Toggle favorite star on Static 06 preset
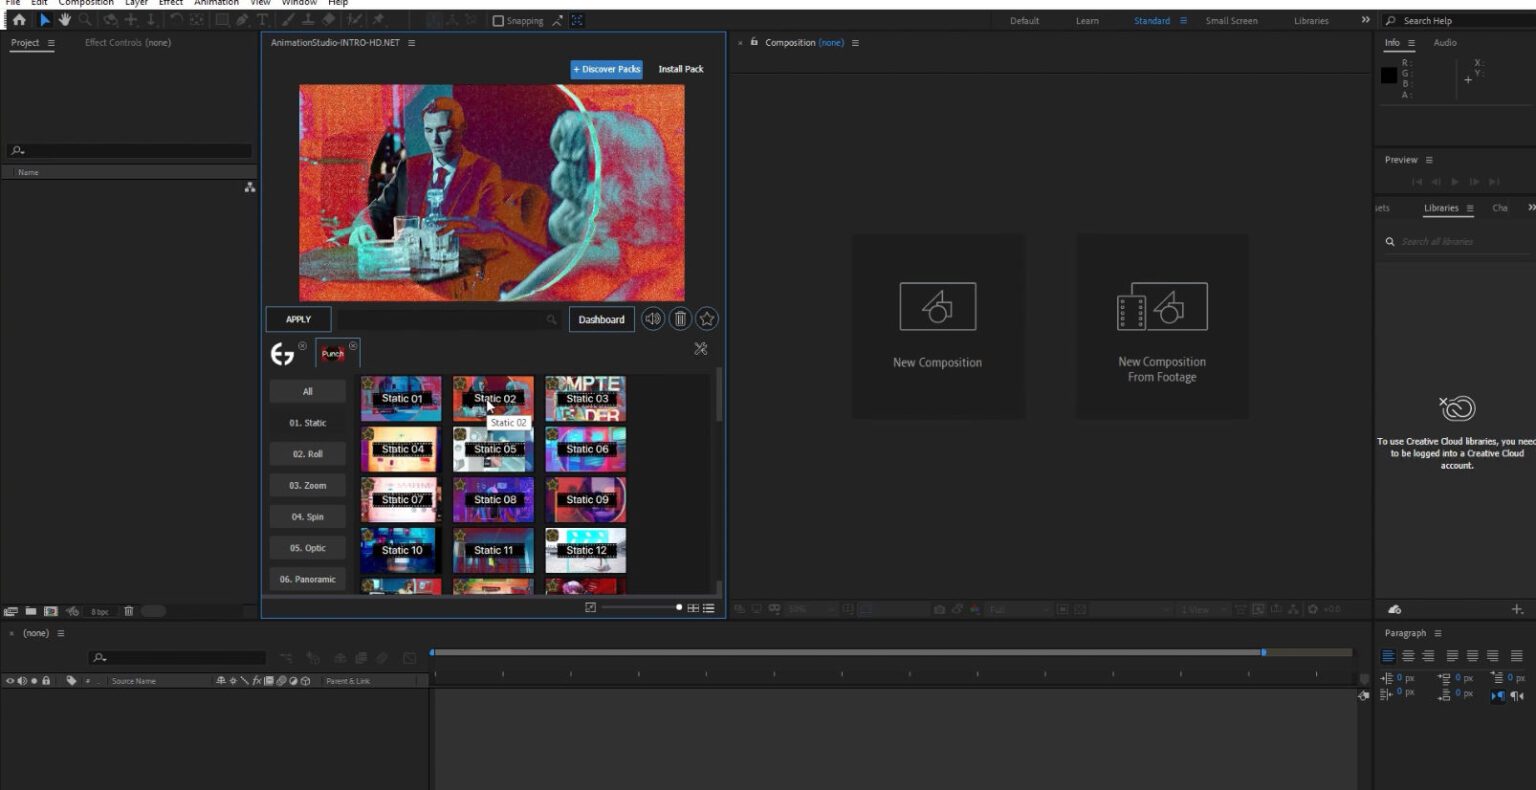 552,434
